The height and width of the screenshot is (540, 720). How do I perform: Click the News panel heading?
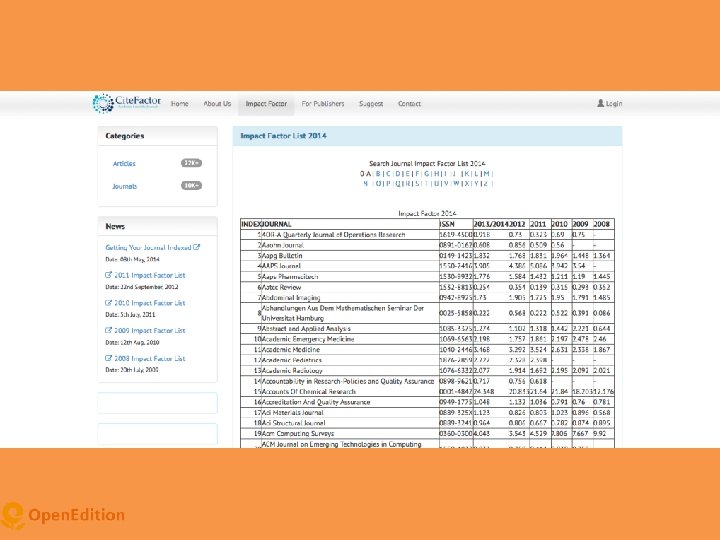pos(115,226)
